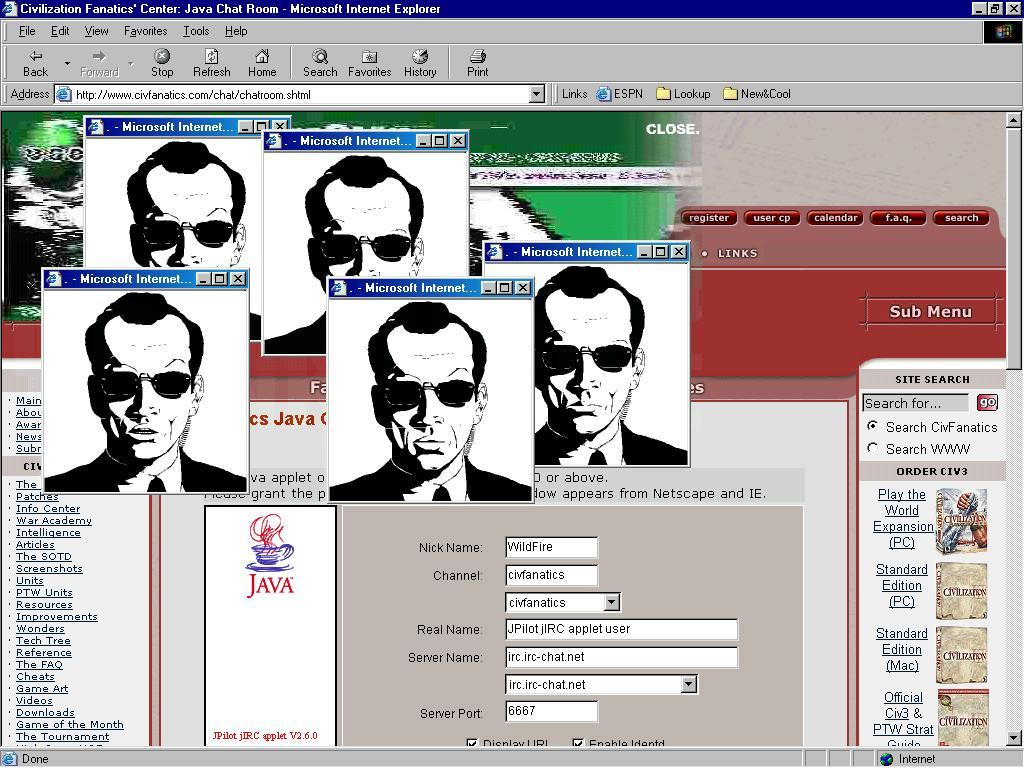This screenshot has width=1024, height=768.
Task: Click the red go search button
Action: 987,402
